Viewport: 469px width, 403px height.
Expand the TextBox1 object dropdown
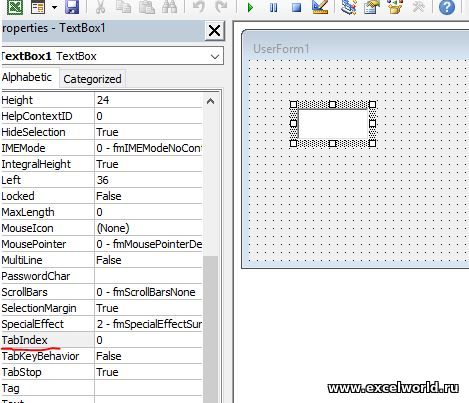[215, 56]
